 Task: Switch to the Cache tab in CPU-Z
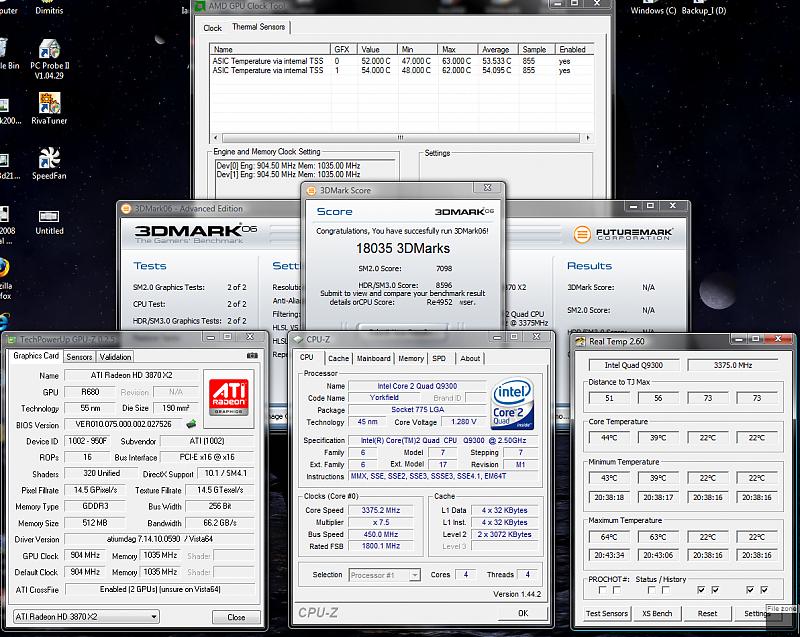click(x=338, y=359)
